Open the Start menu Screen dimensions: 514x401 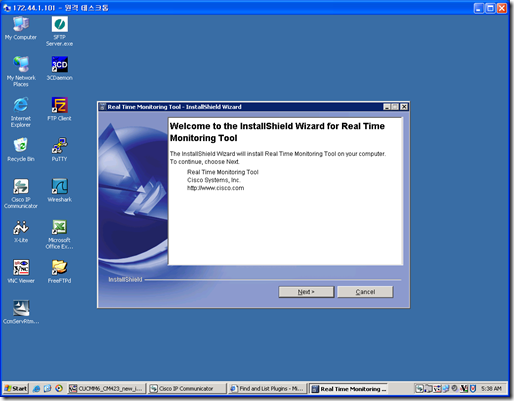pos(16,388)
